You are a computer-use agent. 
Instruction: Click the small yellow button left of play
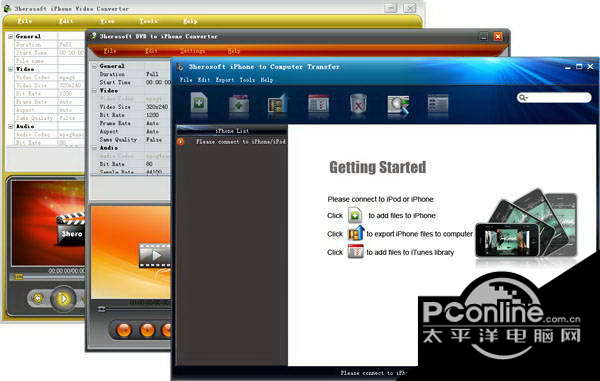38,298
